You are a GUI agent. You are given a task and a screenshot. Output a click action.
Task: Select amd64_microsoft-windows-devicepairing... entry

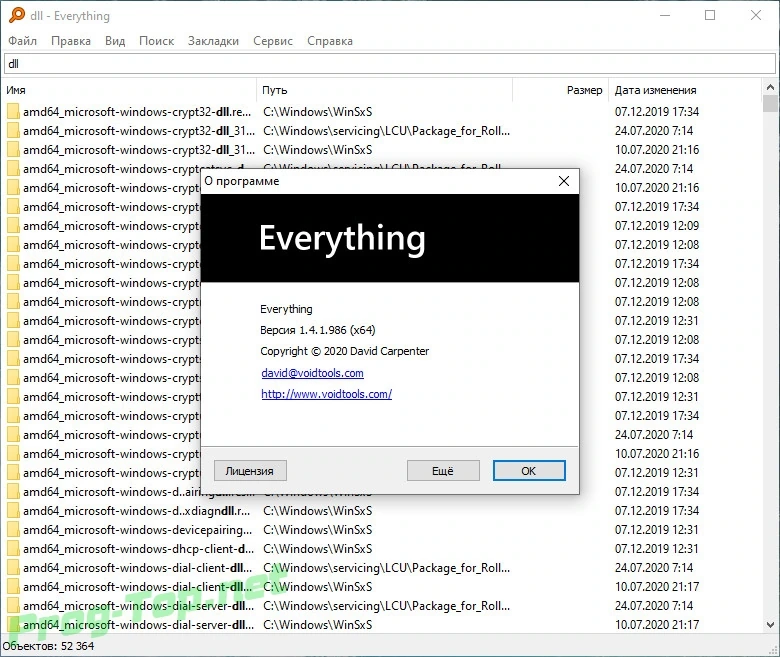click(137, 530)
